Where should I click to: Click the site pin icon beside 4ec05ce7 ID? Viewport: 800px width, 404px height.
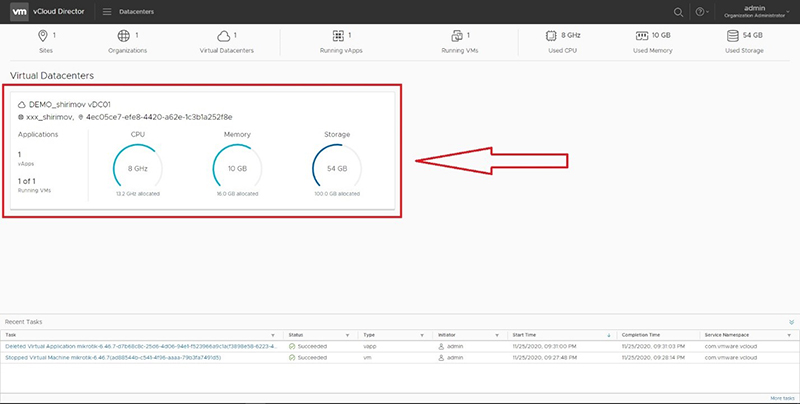[x=81, y=117]
